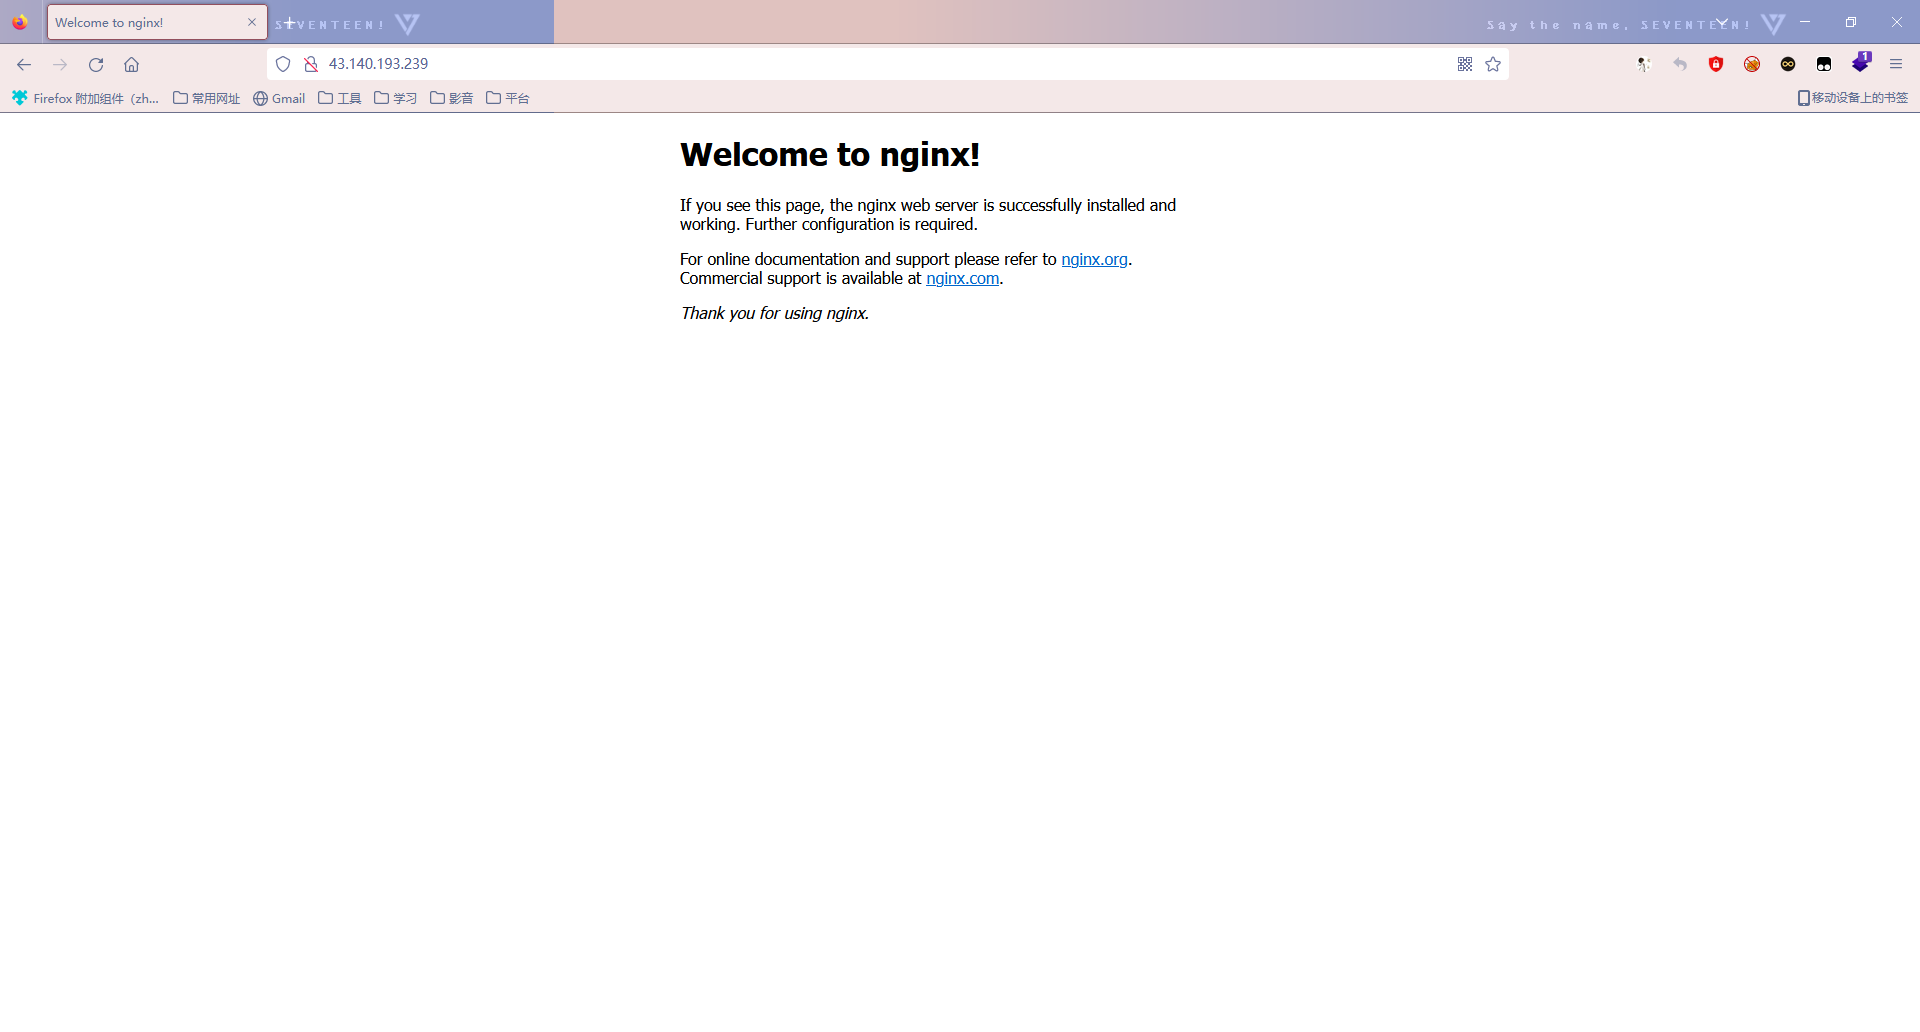Screen dimensions: 1920x1032
Task: Expand the 平台 bookmark folder
Action: 508,98
